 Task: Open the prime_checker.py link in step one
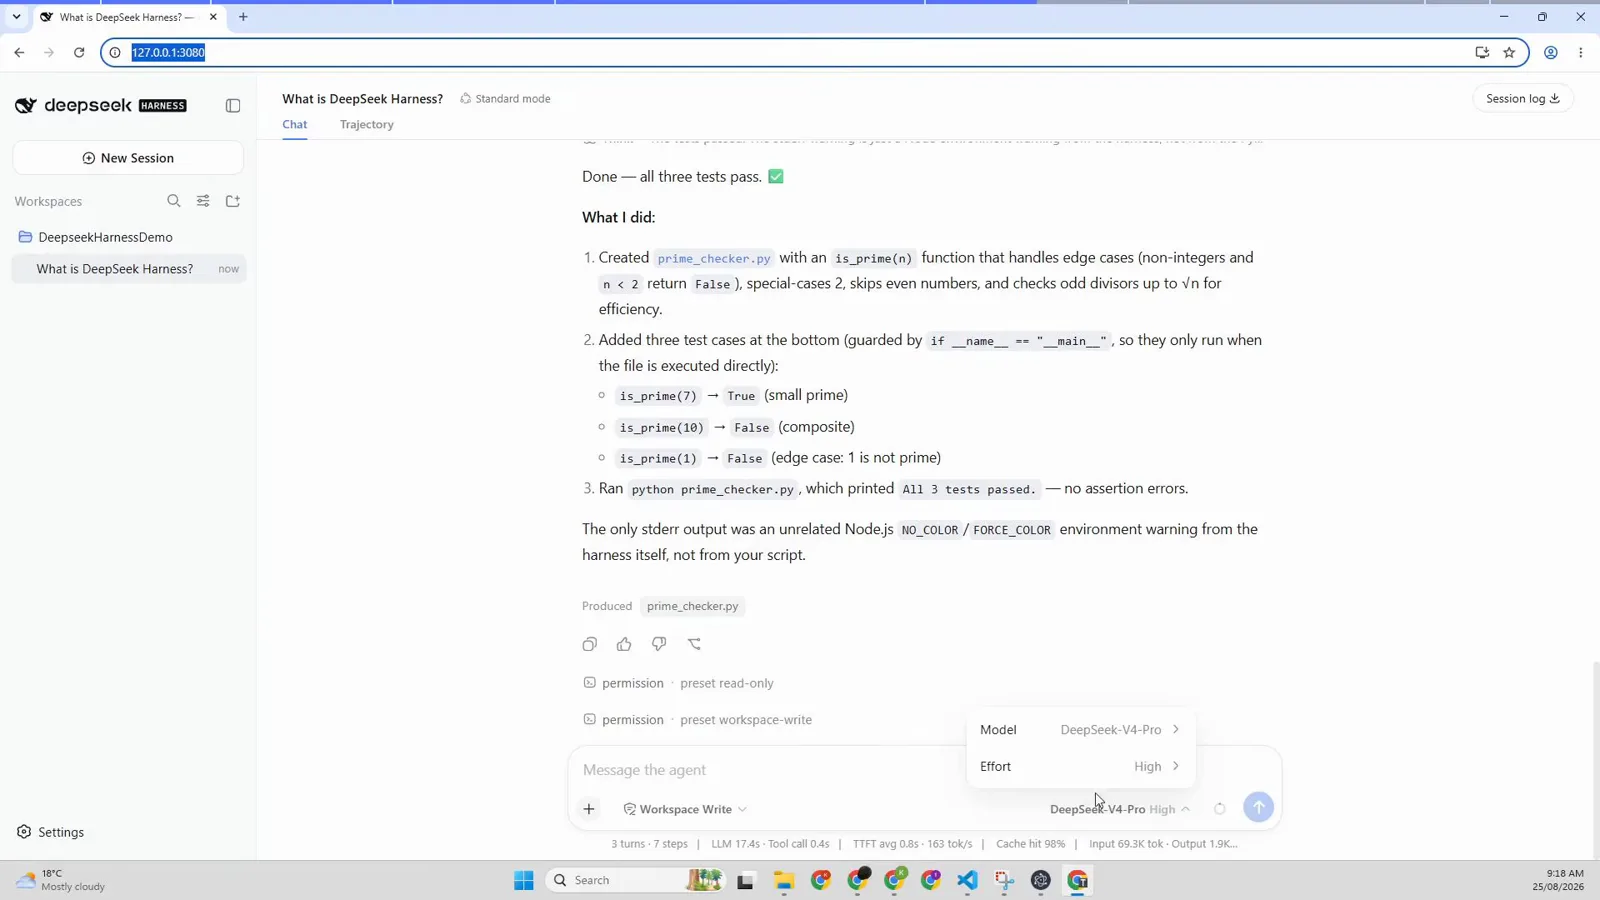(x=714, y=258)
